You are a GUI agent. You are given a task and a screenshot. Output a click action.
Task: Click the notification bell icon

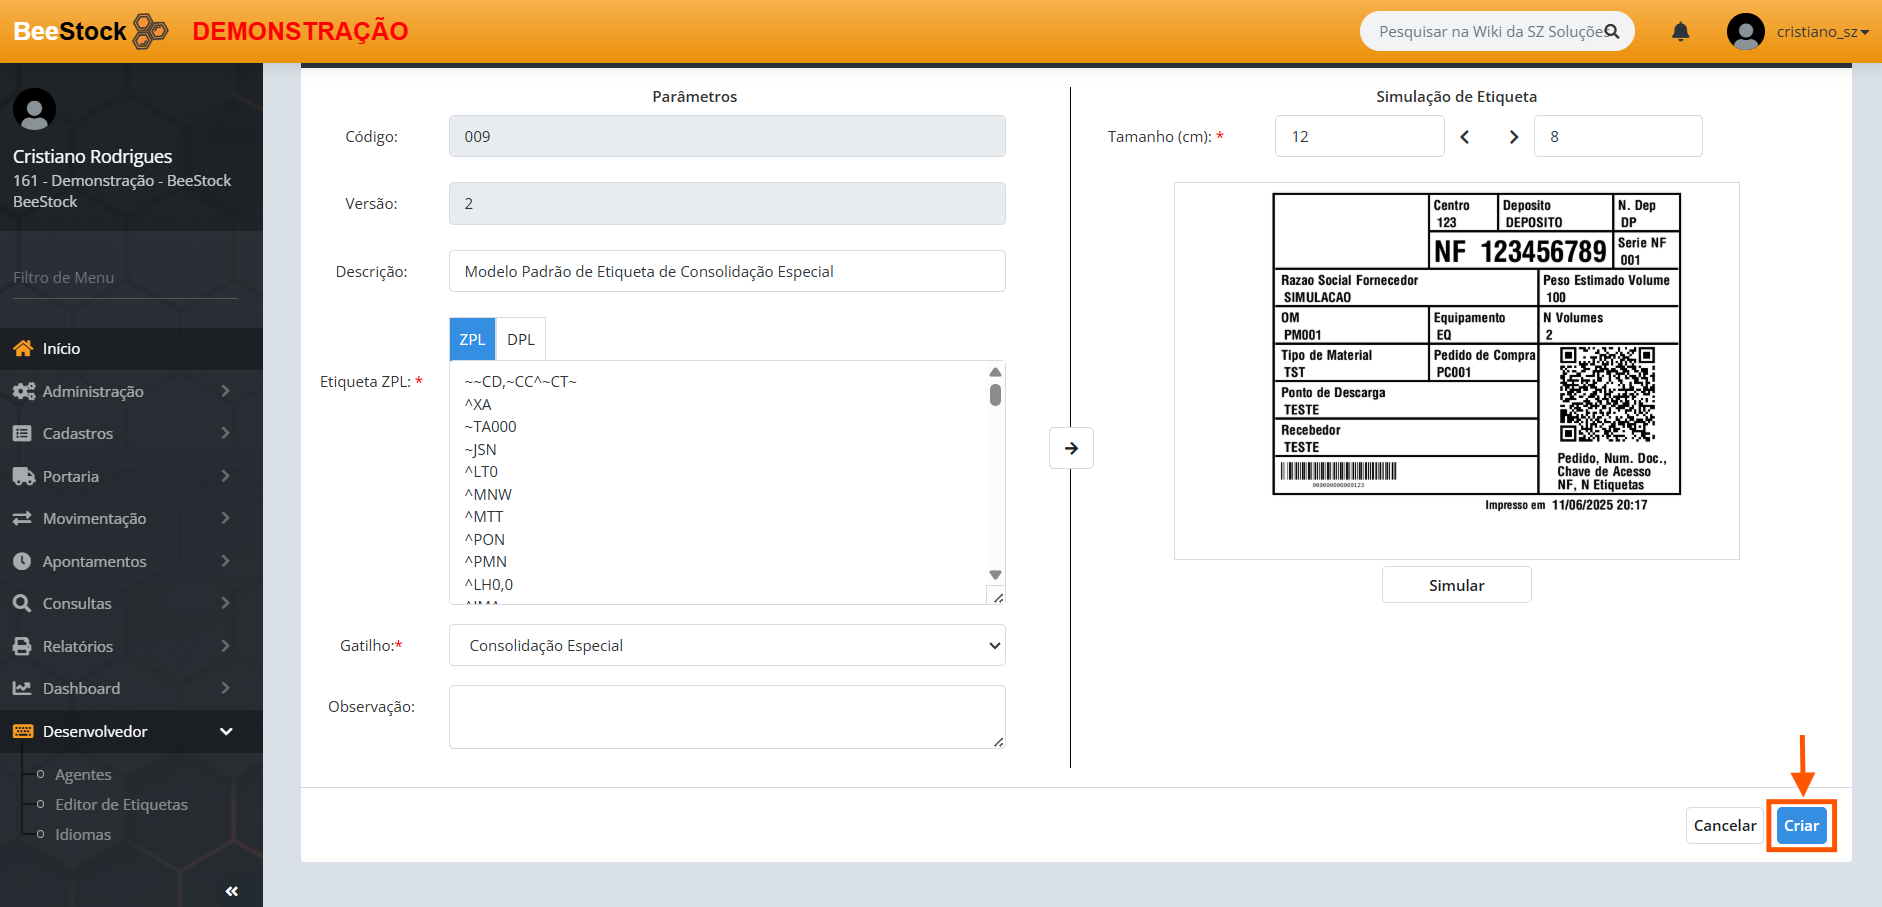(1680, 32)
